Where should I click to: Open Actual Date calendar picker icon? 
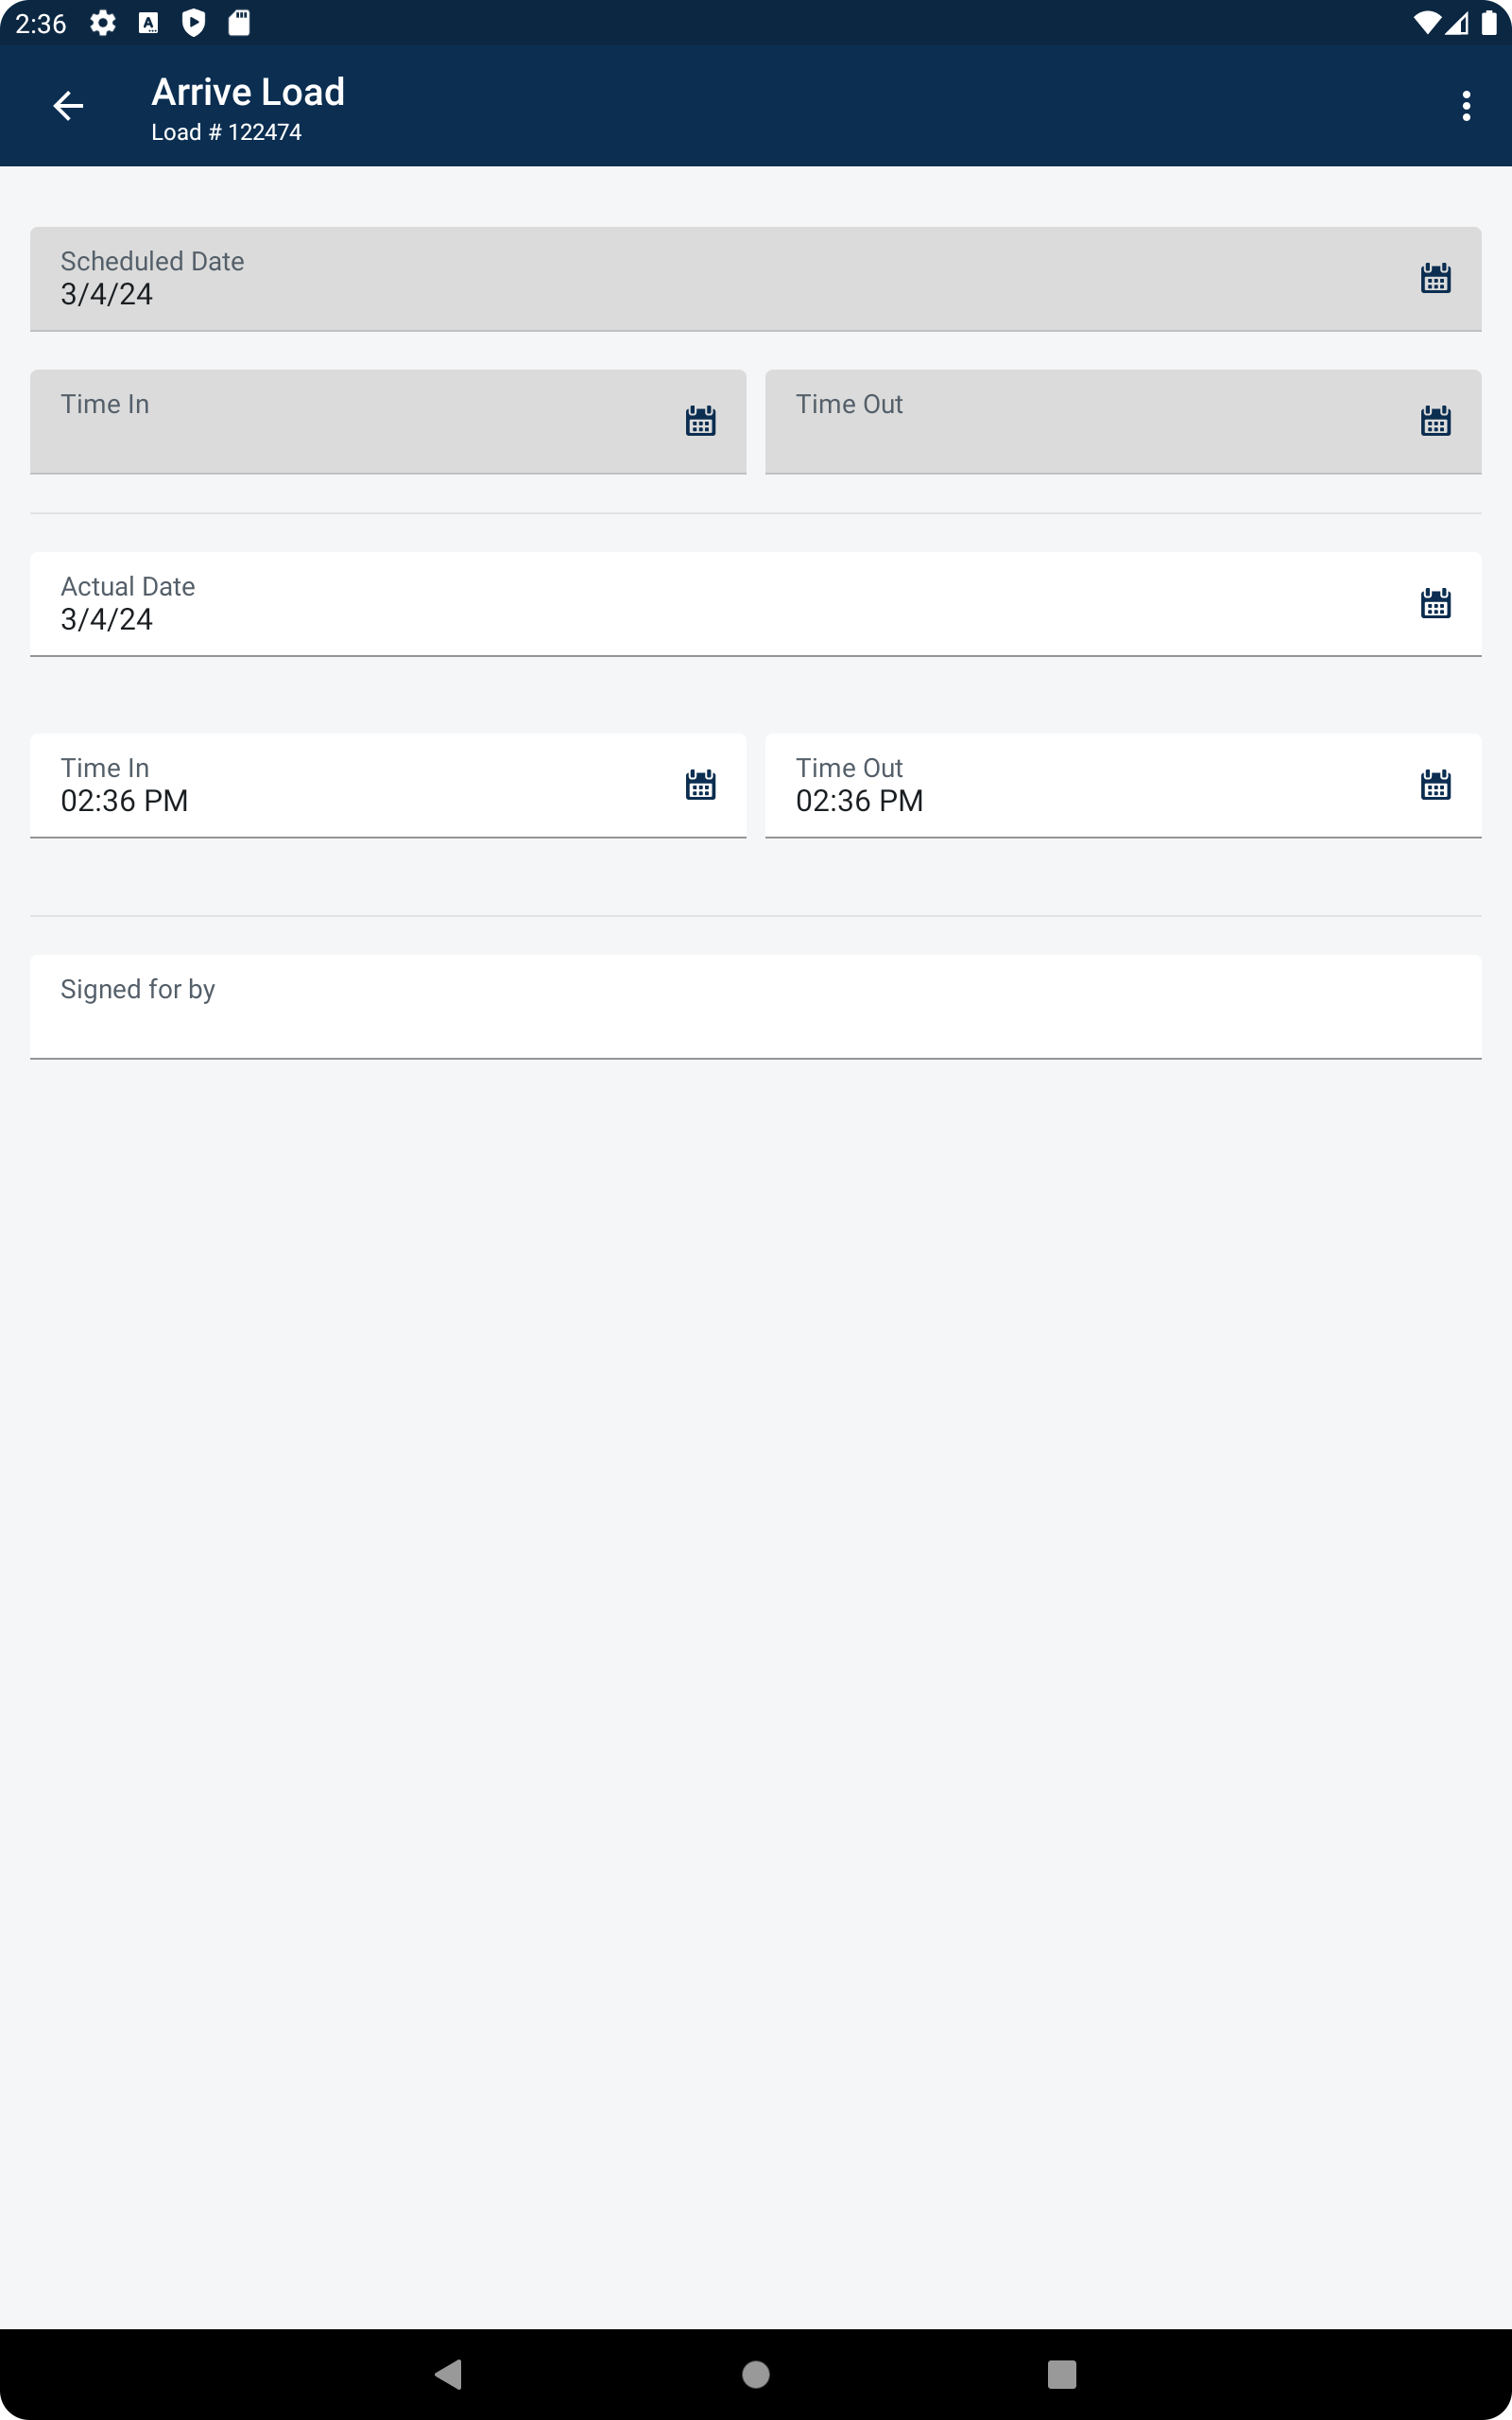pos(1435,604)
